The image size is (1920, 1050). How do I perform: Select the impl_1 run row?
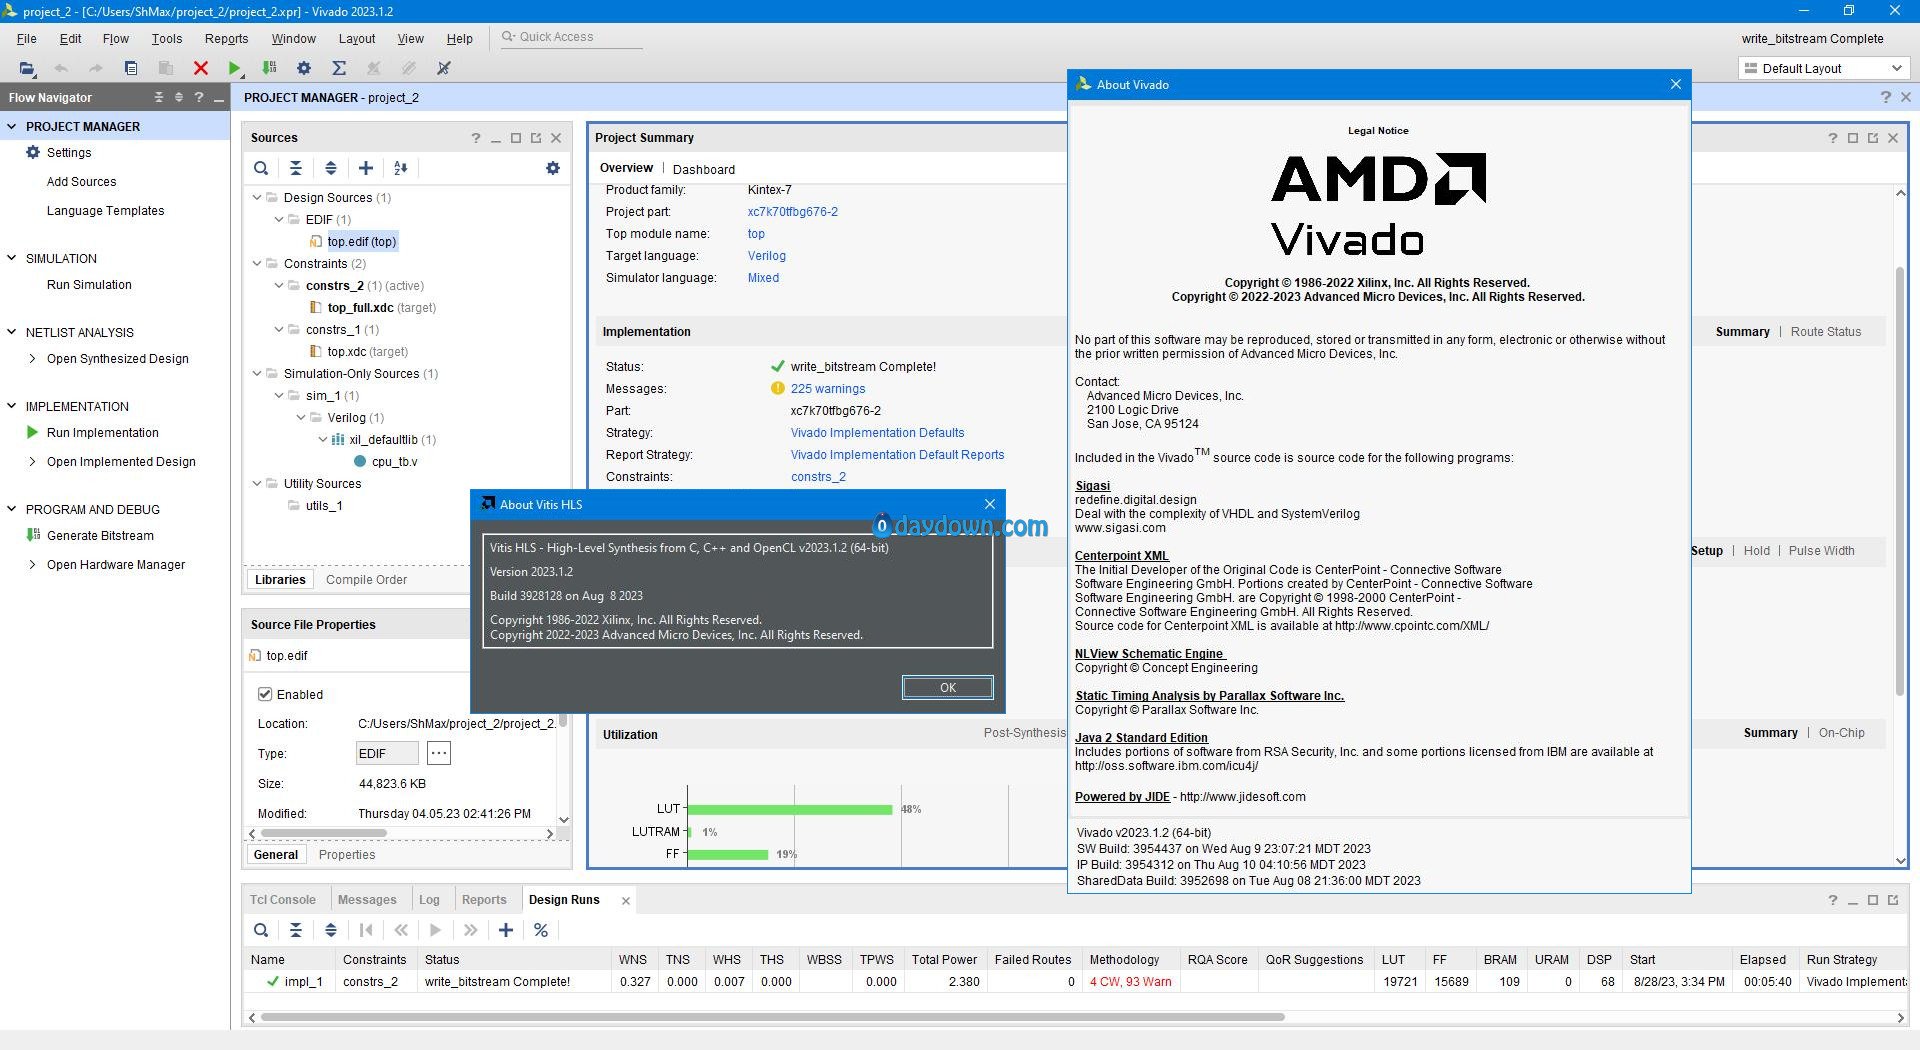point(1076,981)
